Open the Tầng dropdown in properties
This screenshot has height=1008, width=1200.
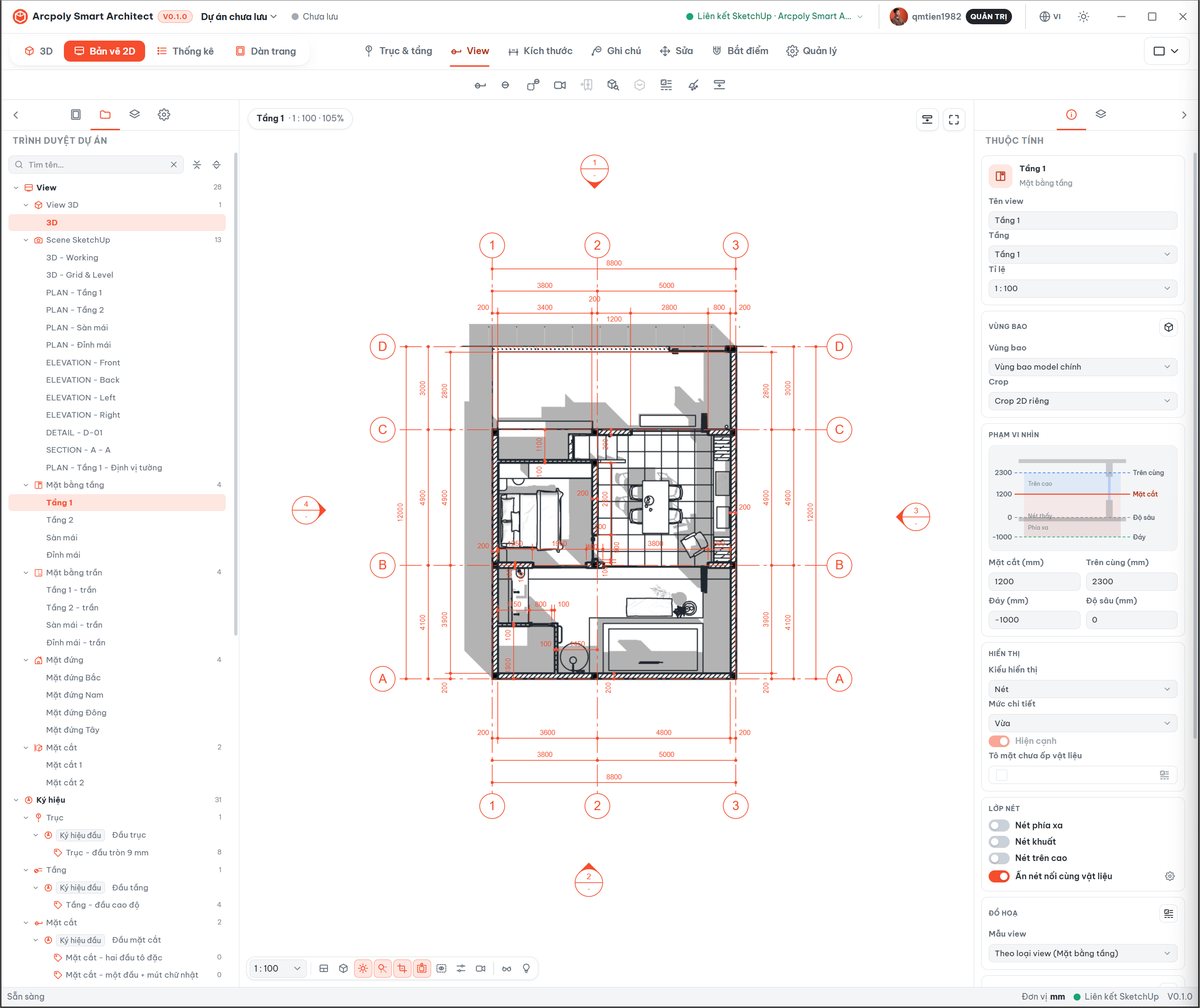1082,254
